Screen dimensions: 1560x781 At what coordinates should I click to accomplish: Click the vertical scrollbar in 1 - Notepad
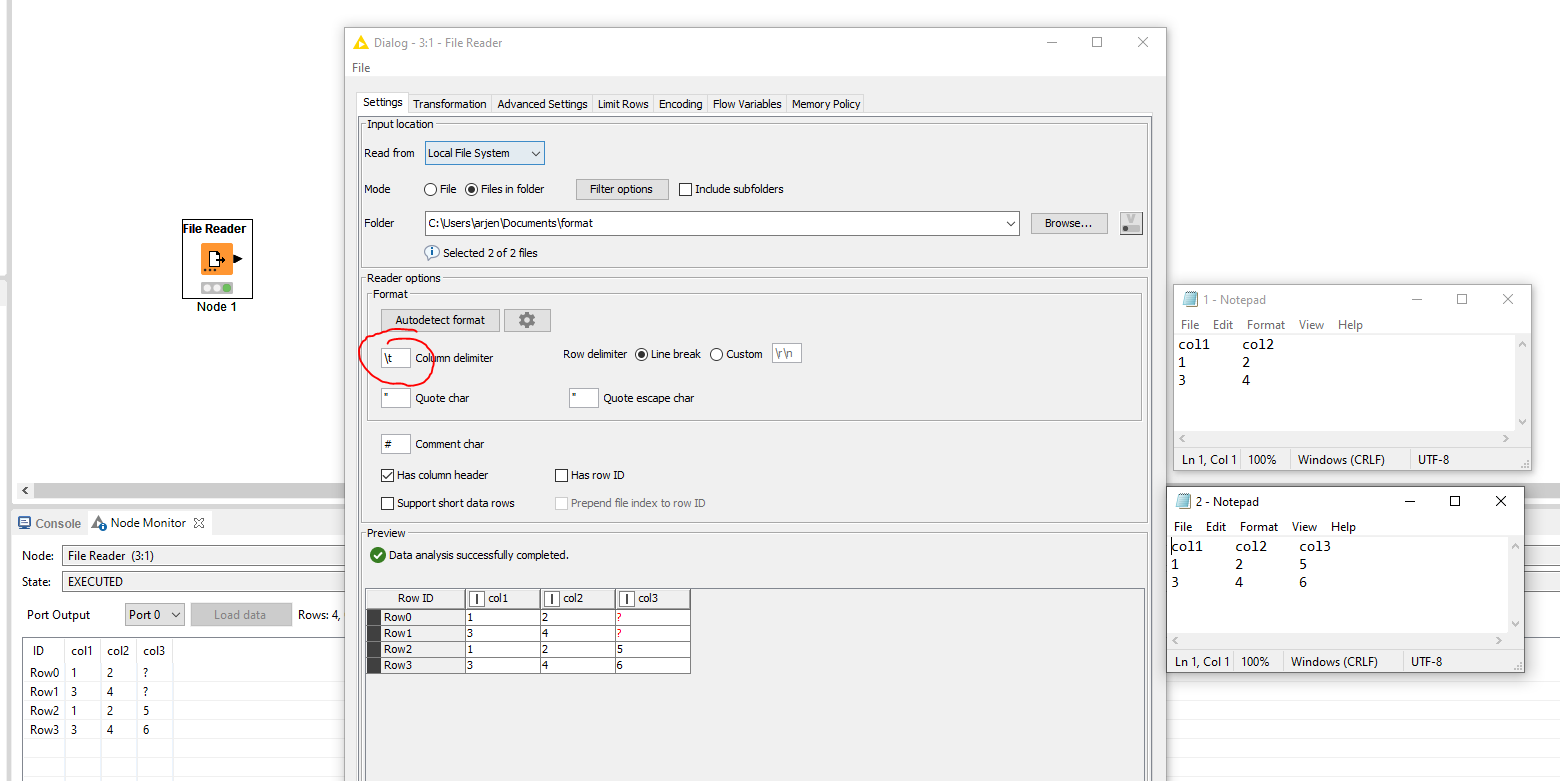point(1523,383)
